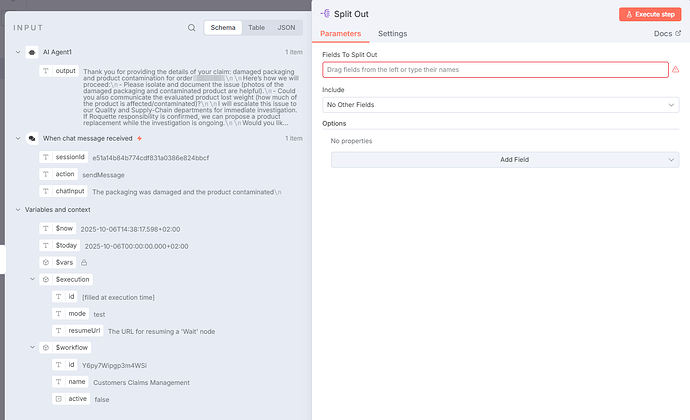The image size is (690, 420).
Task: Click the Split Out node icon
Action: 326,14
